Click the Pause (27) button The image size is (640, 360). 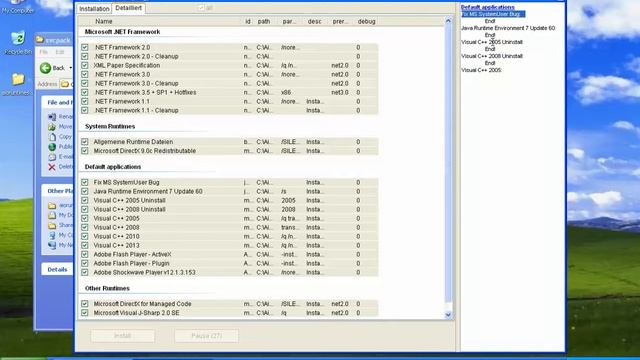pos(207,336)
